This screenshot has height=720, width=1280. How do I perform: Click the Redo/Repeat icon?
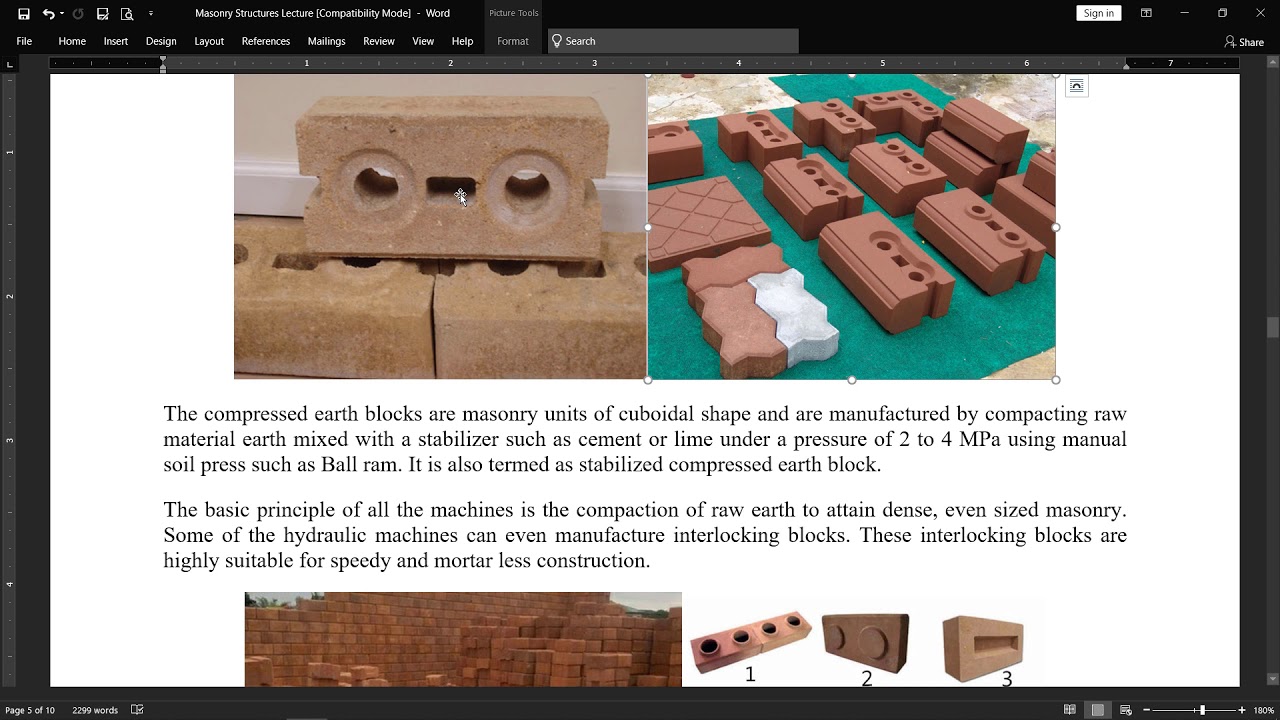pos(78,14)
